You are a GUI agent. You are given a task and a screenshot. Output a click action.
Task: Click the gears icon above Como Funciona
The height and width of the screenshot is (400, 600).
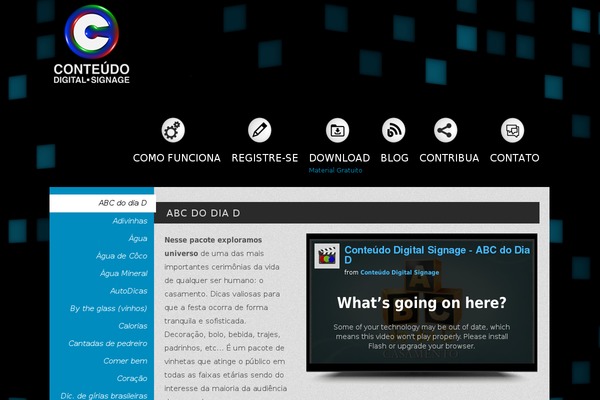[x=173, y=130]
